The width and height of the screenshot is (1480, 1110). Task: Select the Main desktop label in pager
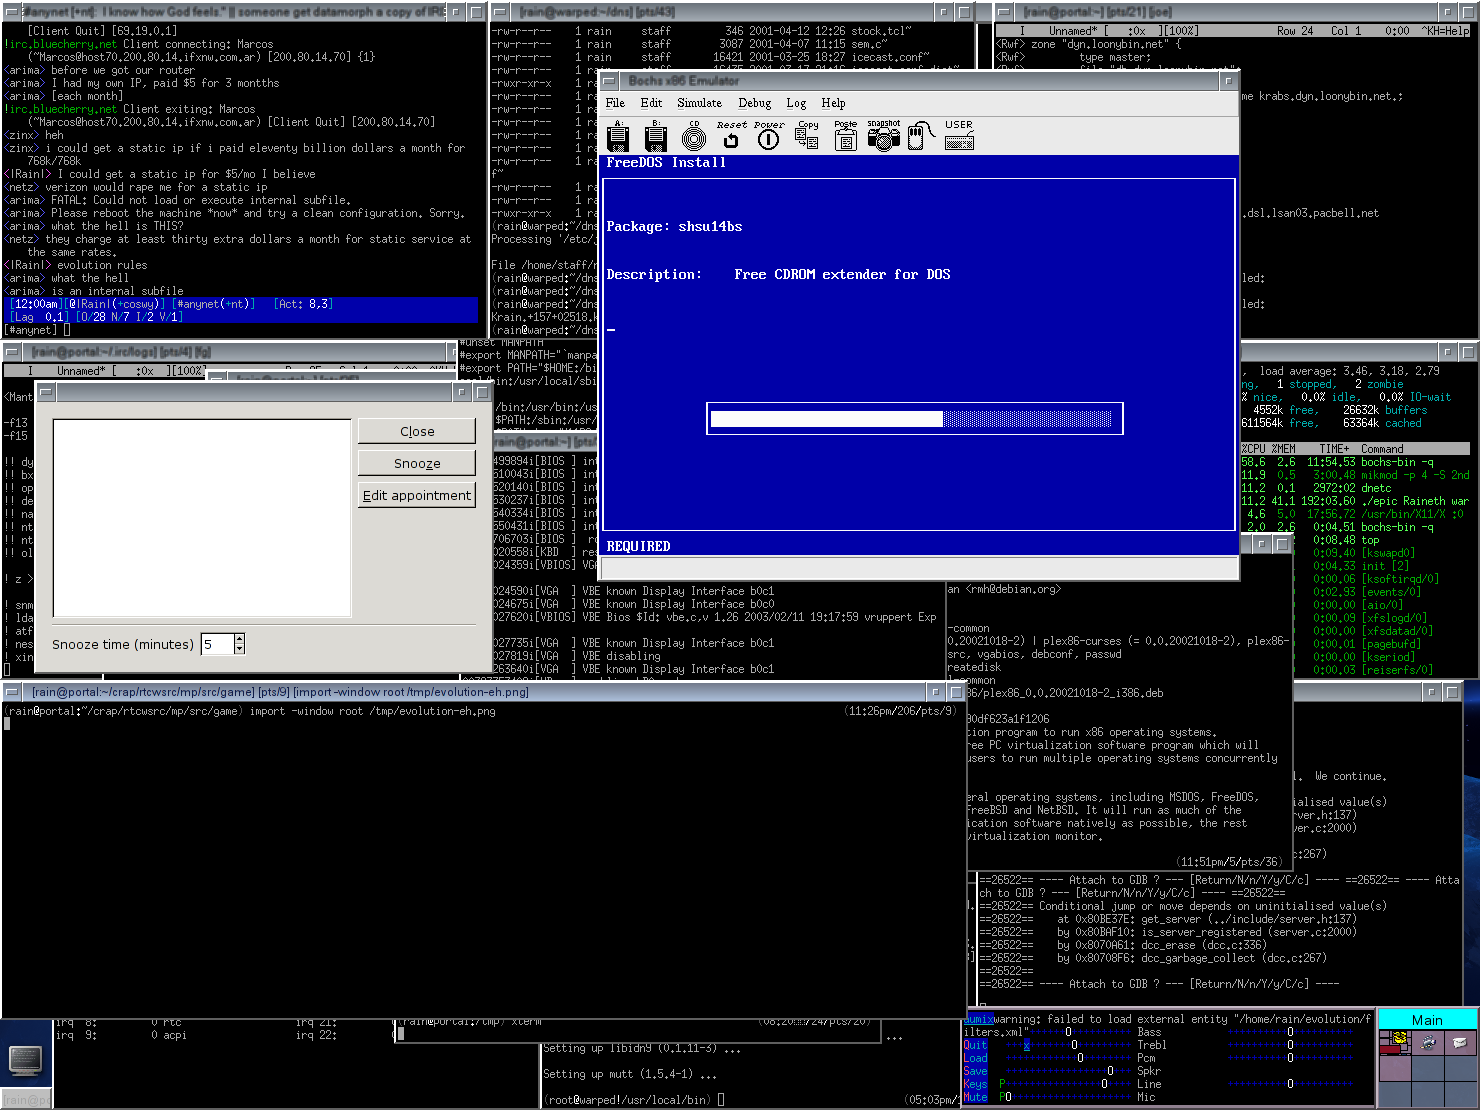pos(1427,1020)
